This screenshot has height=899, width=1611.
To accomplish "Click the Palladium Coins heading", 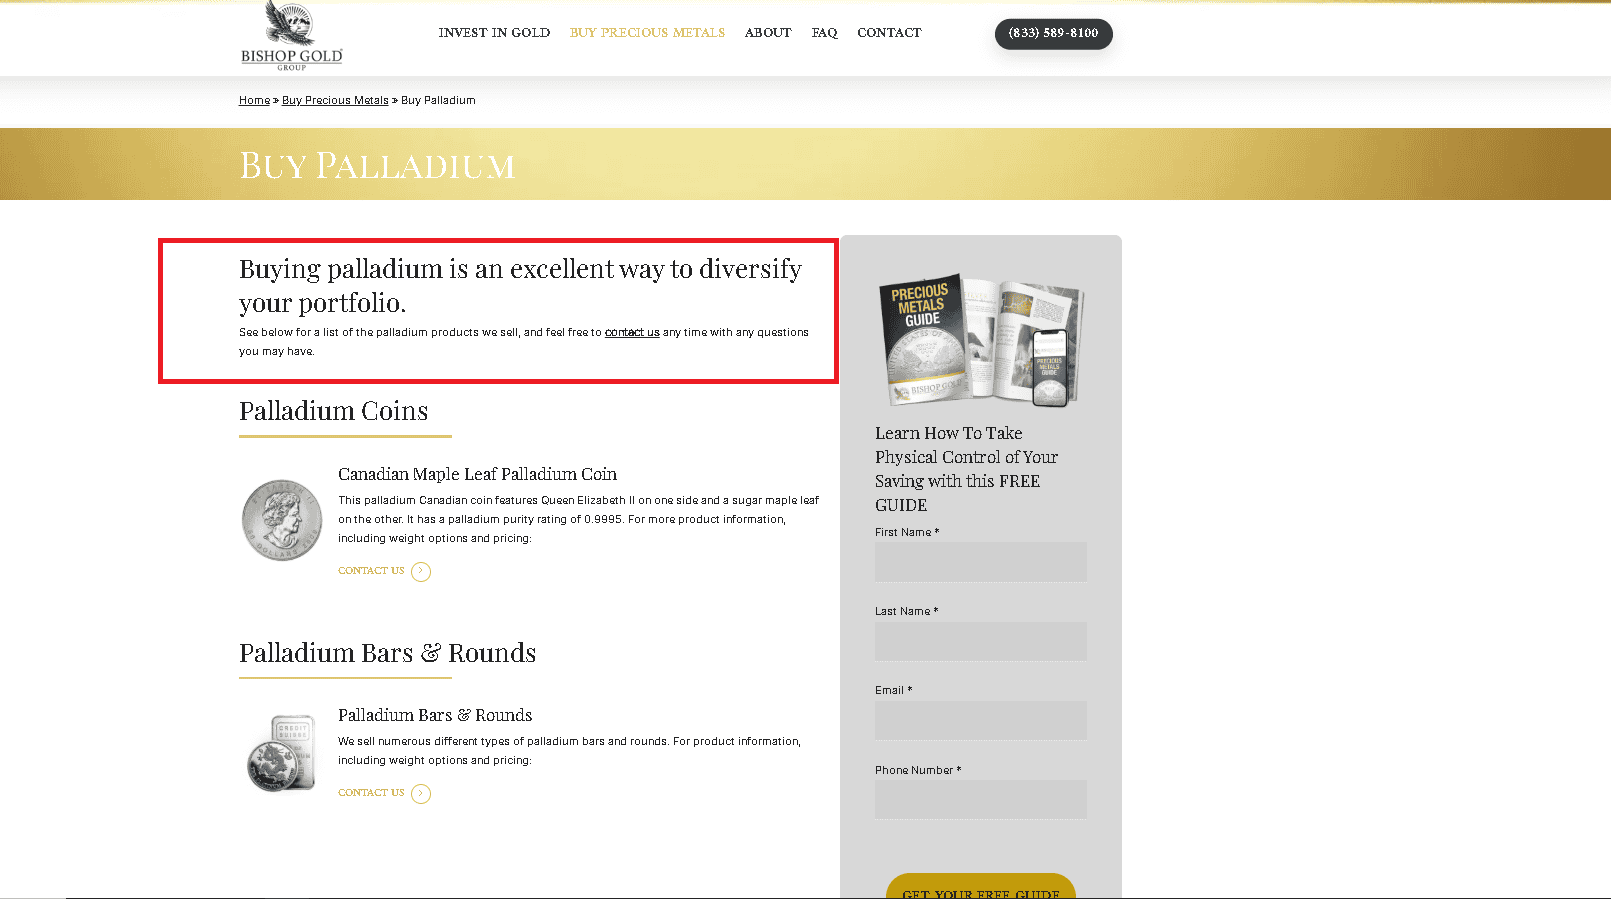I will (333, 411).
